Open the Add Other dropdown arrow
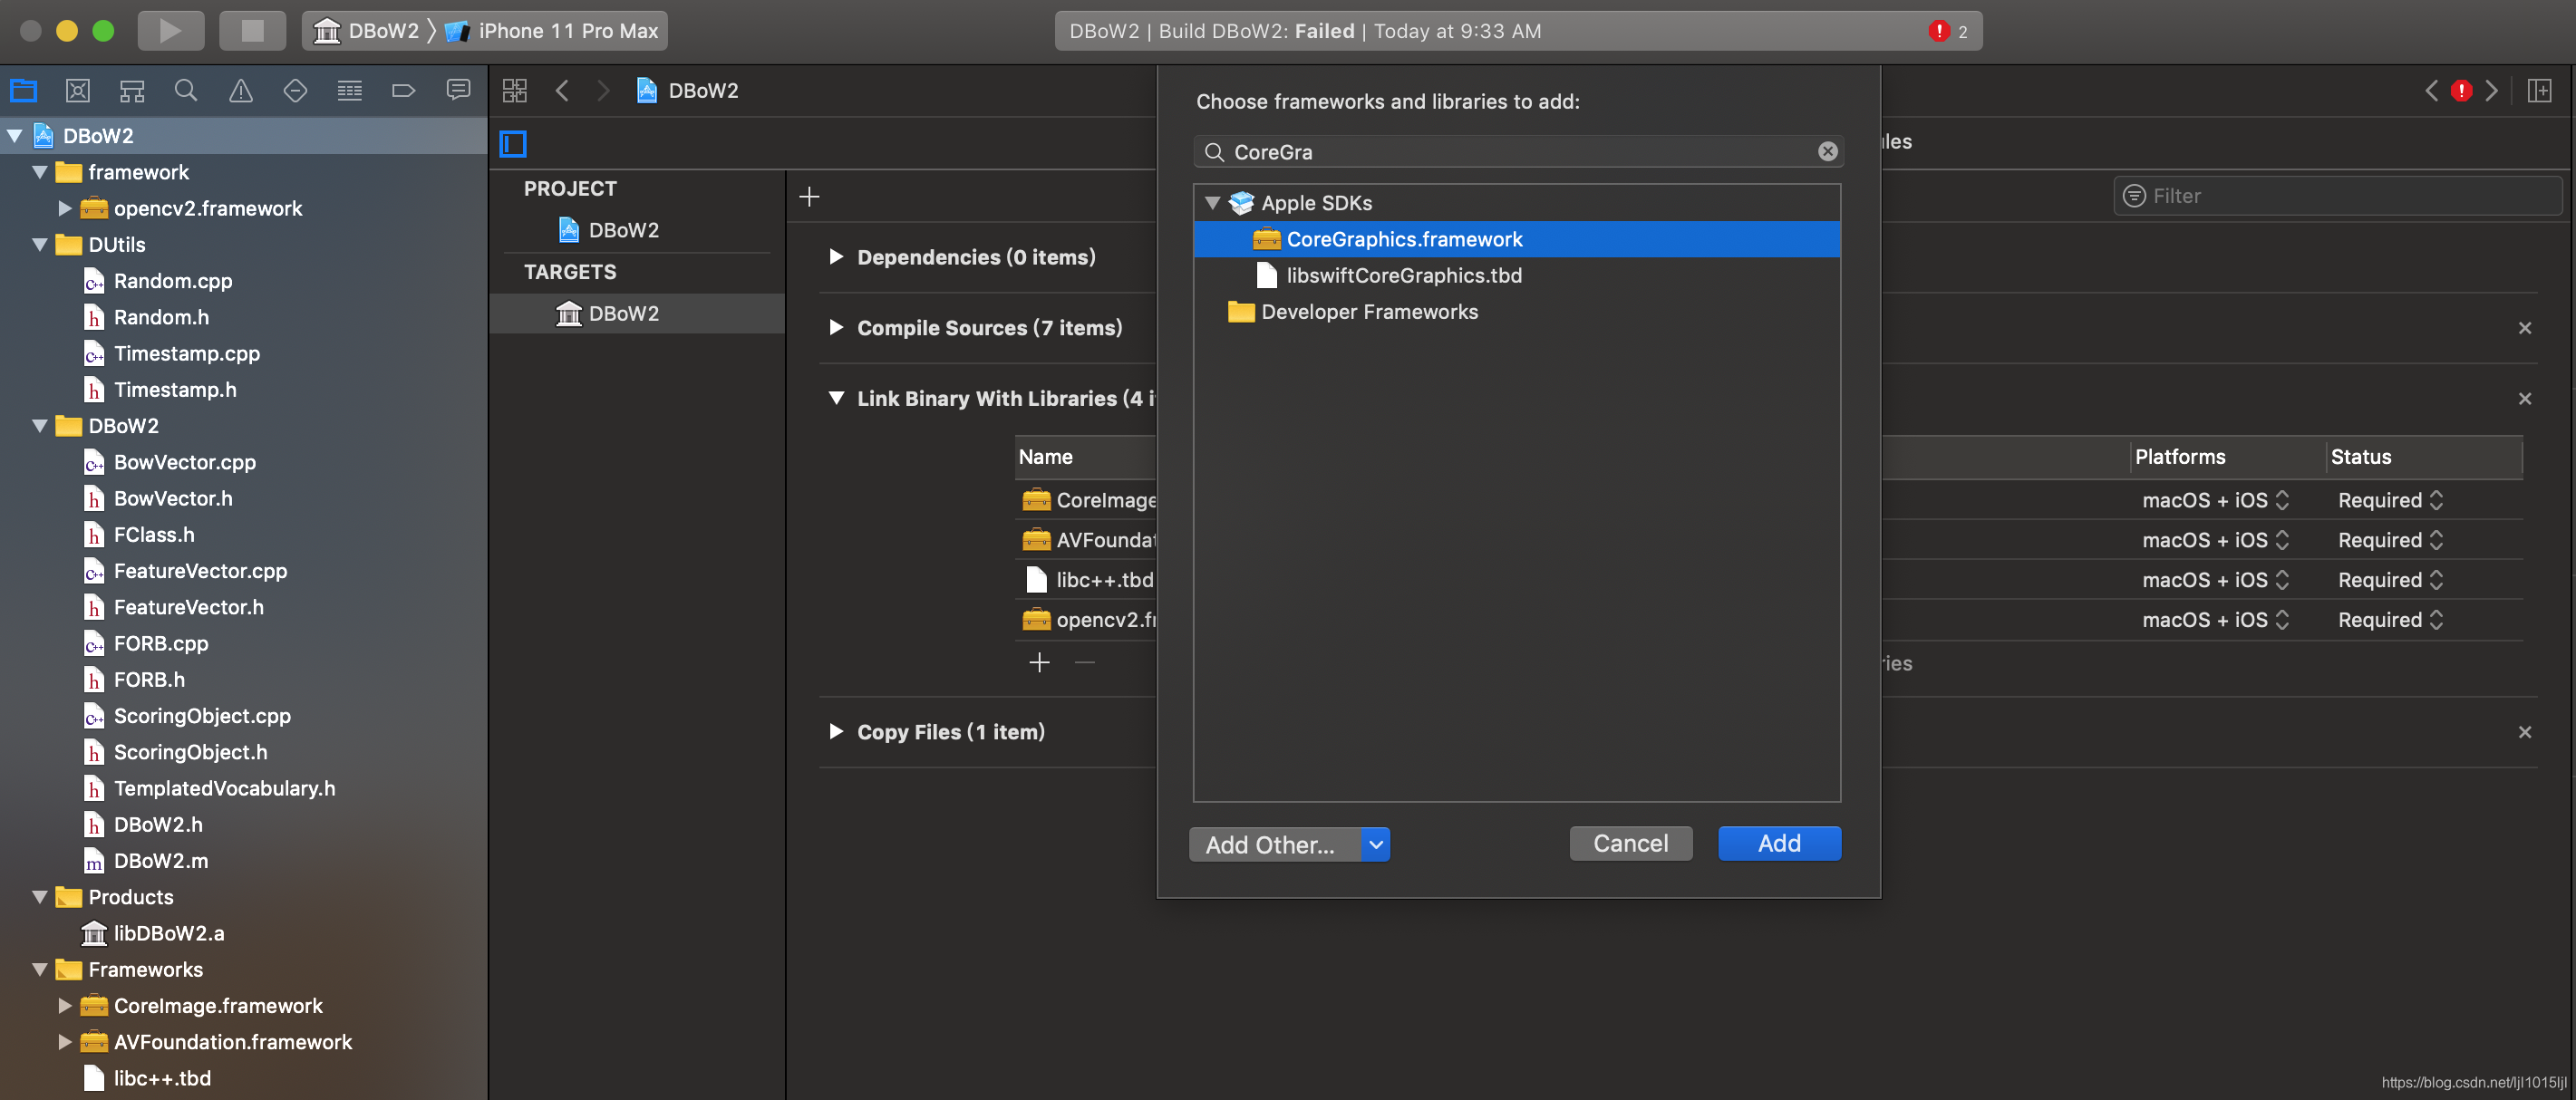Viewport: 2576px width, 1100px height. (x=1375, y=844)
